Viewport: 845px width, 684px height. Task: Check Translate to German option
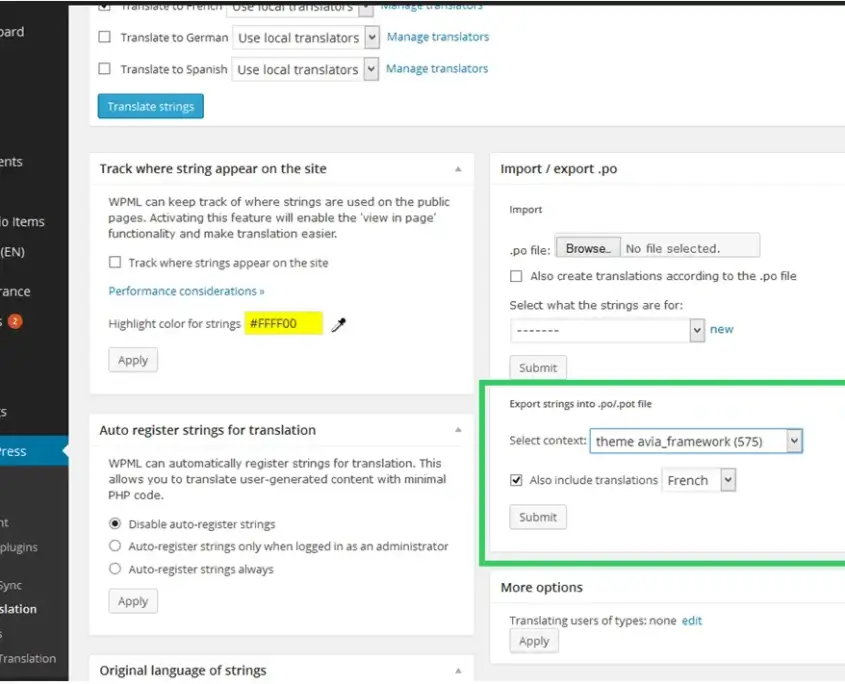click(105, 38)
